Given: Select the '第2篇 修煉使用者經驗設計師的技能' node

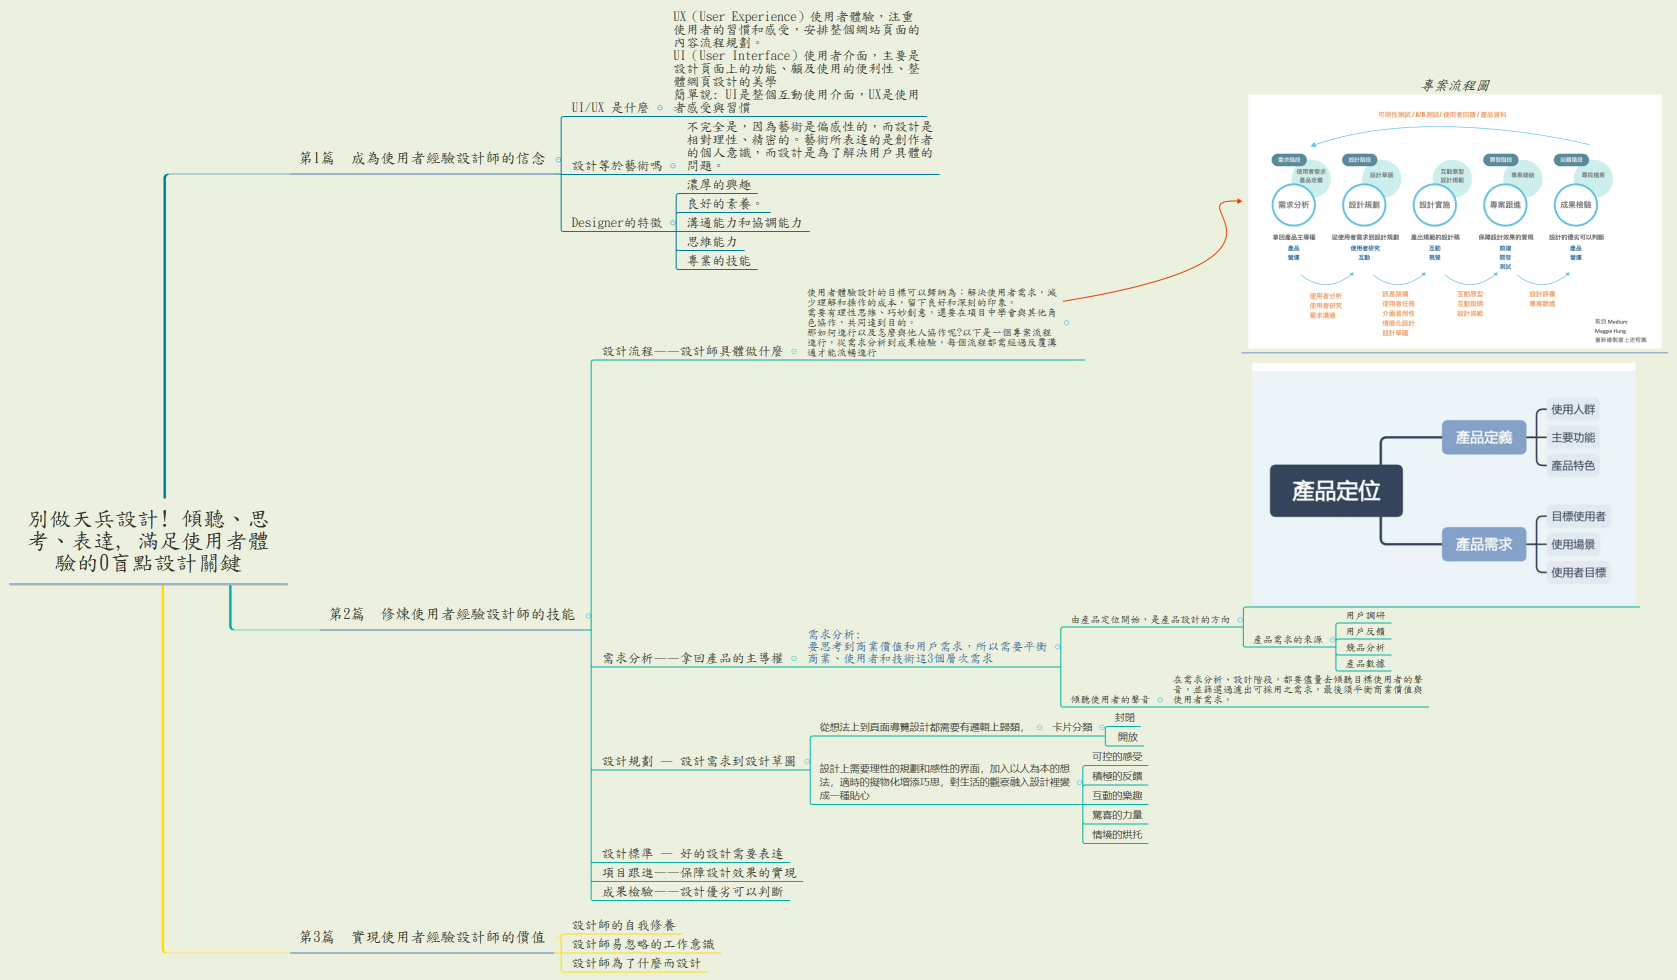Looking at the screenshot, I should point(452,614).
